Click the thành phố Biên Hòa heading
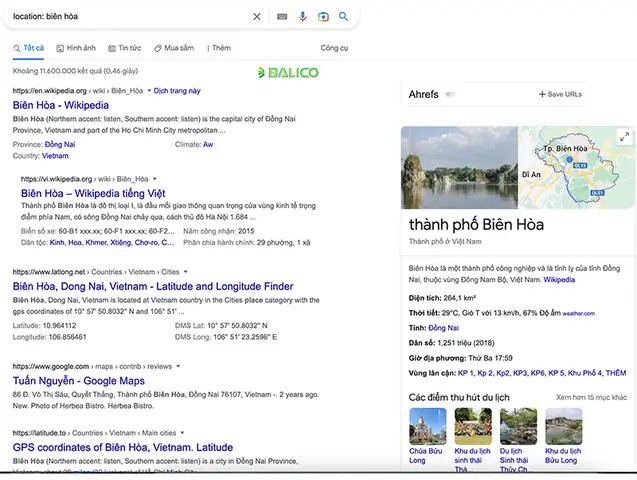The image size is (637, 480). pos(476,225)
